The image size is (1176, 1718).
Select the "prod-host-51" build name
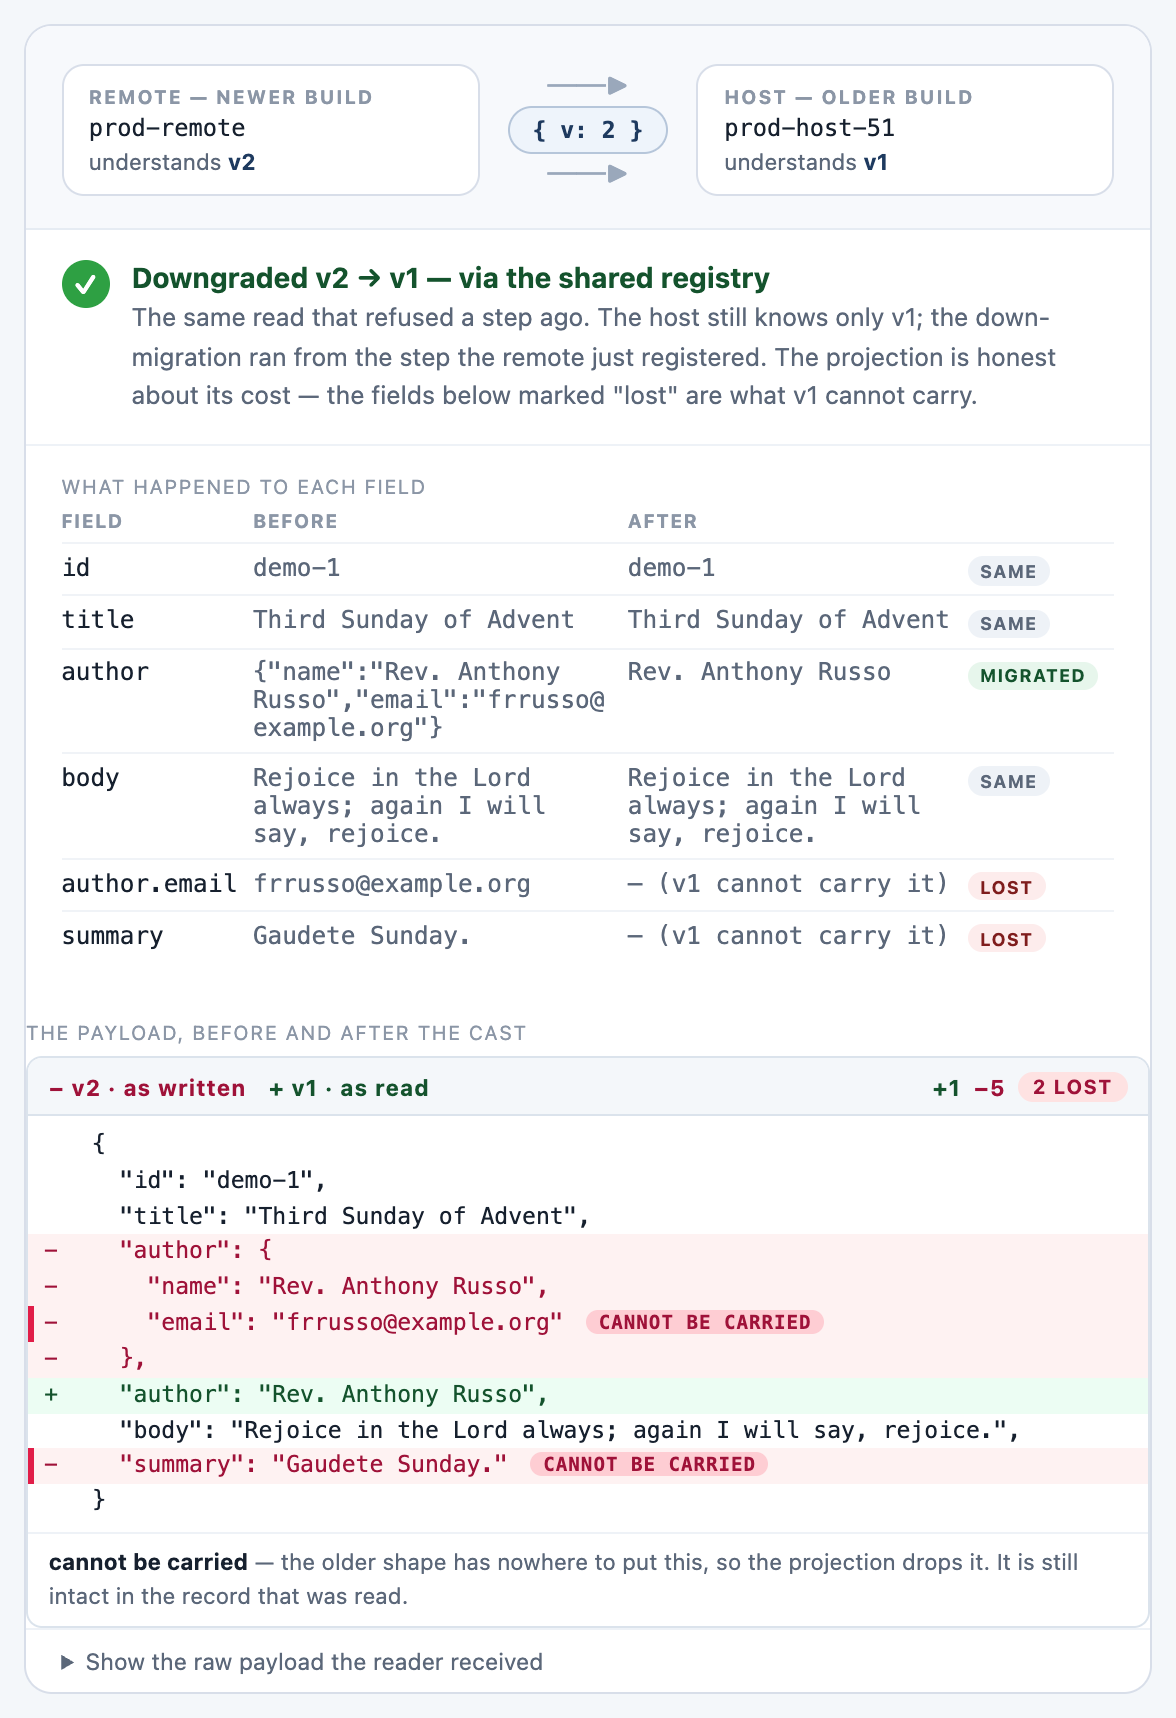[810, 128]
